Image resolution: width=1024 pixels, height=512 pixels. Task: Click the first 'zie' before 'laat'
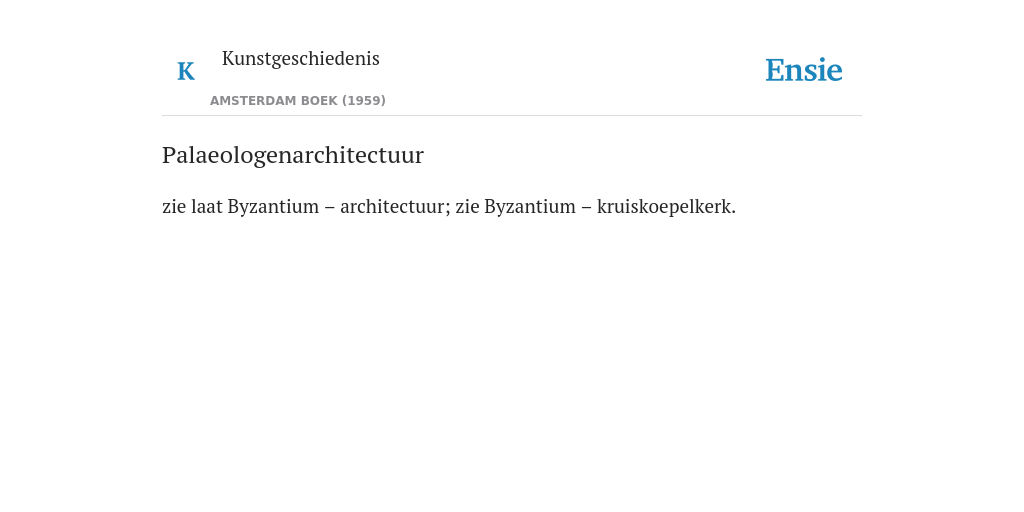point(174,206)
